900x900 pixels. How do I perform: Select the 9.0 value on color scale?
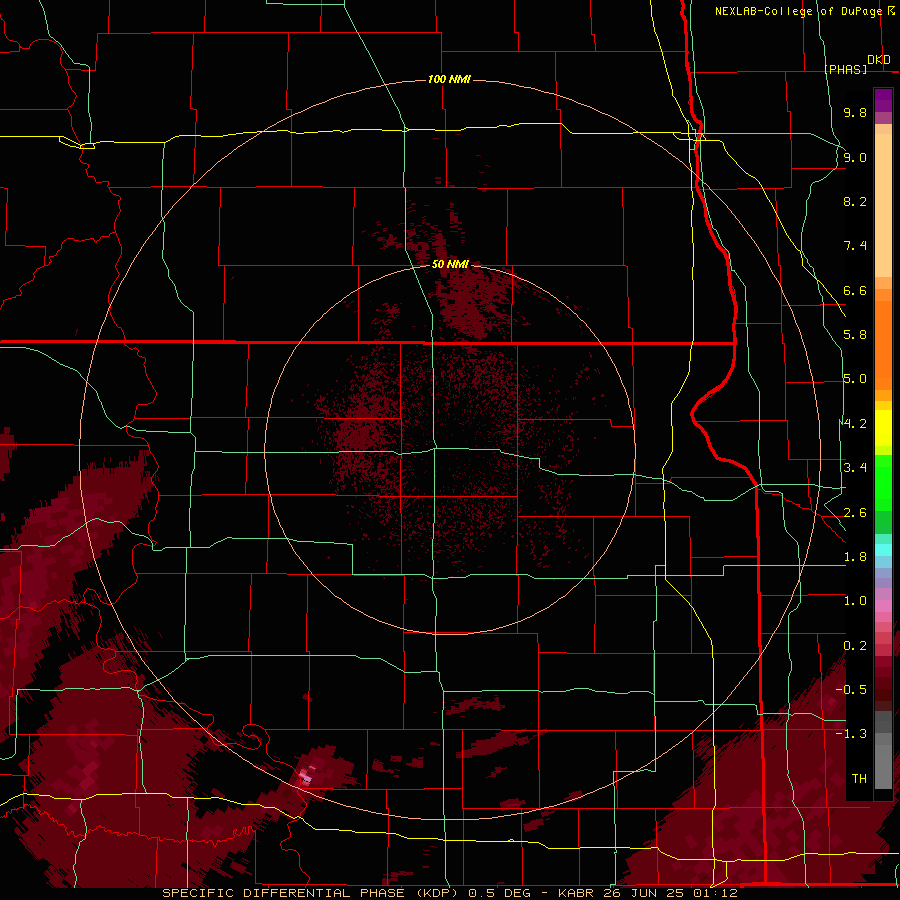(855, 157)
